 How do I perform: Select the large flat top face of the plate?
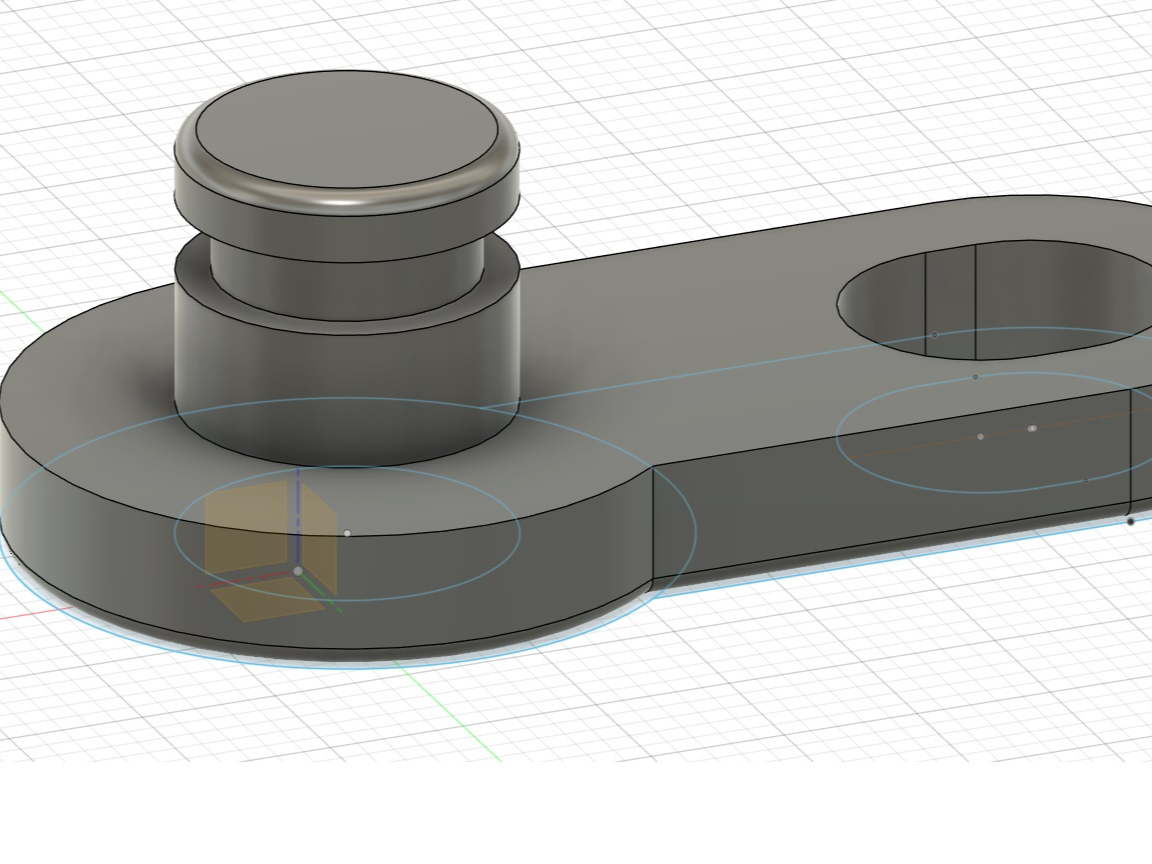[661, 345]
